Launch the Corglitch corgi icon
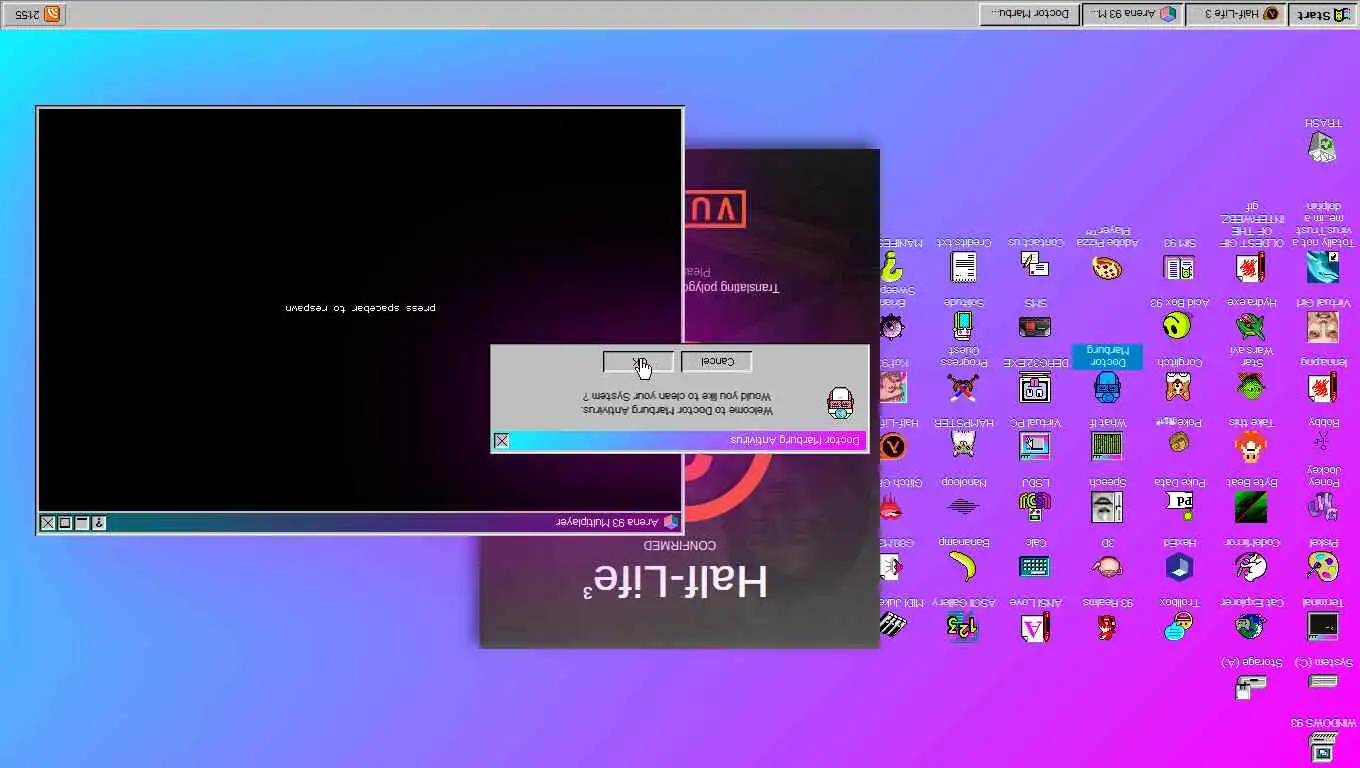The height and width of the screenshot is (768, 1360). [1179, 386]
